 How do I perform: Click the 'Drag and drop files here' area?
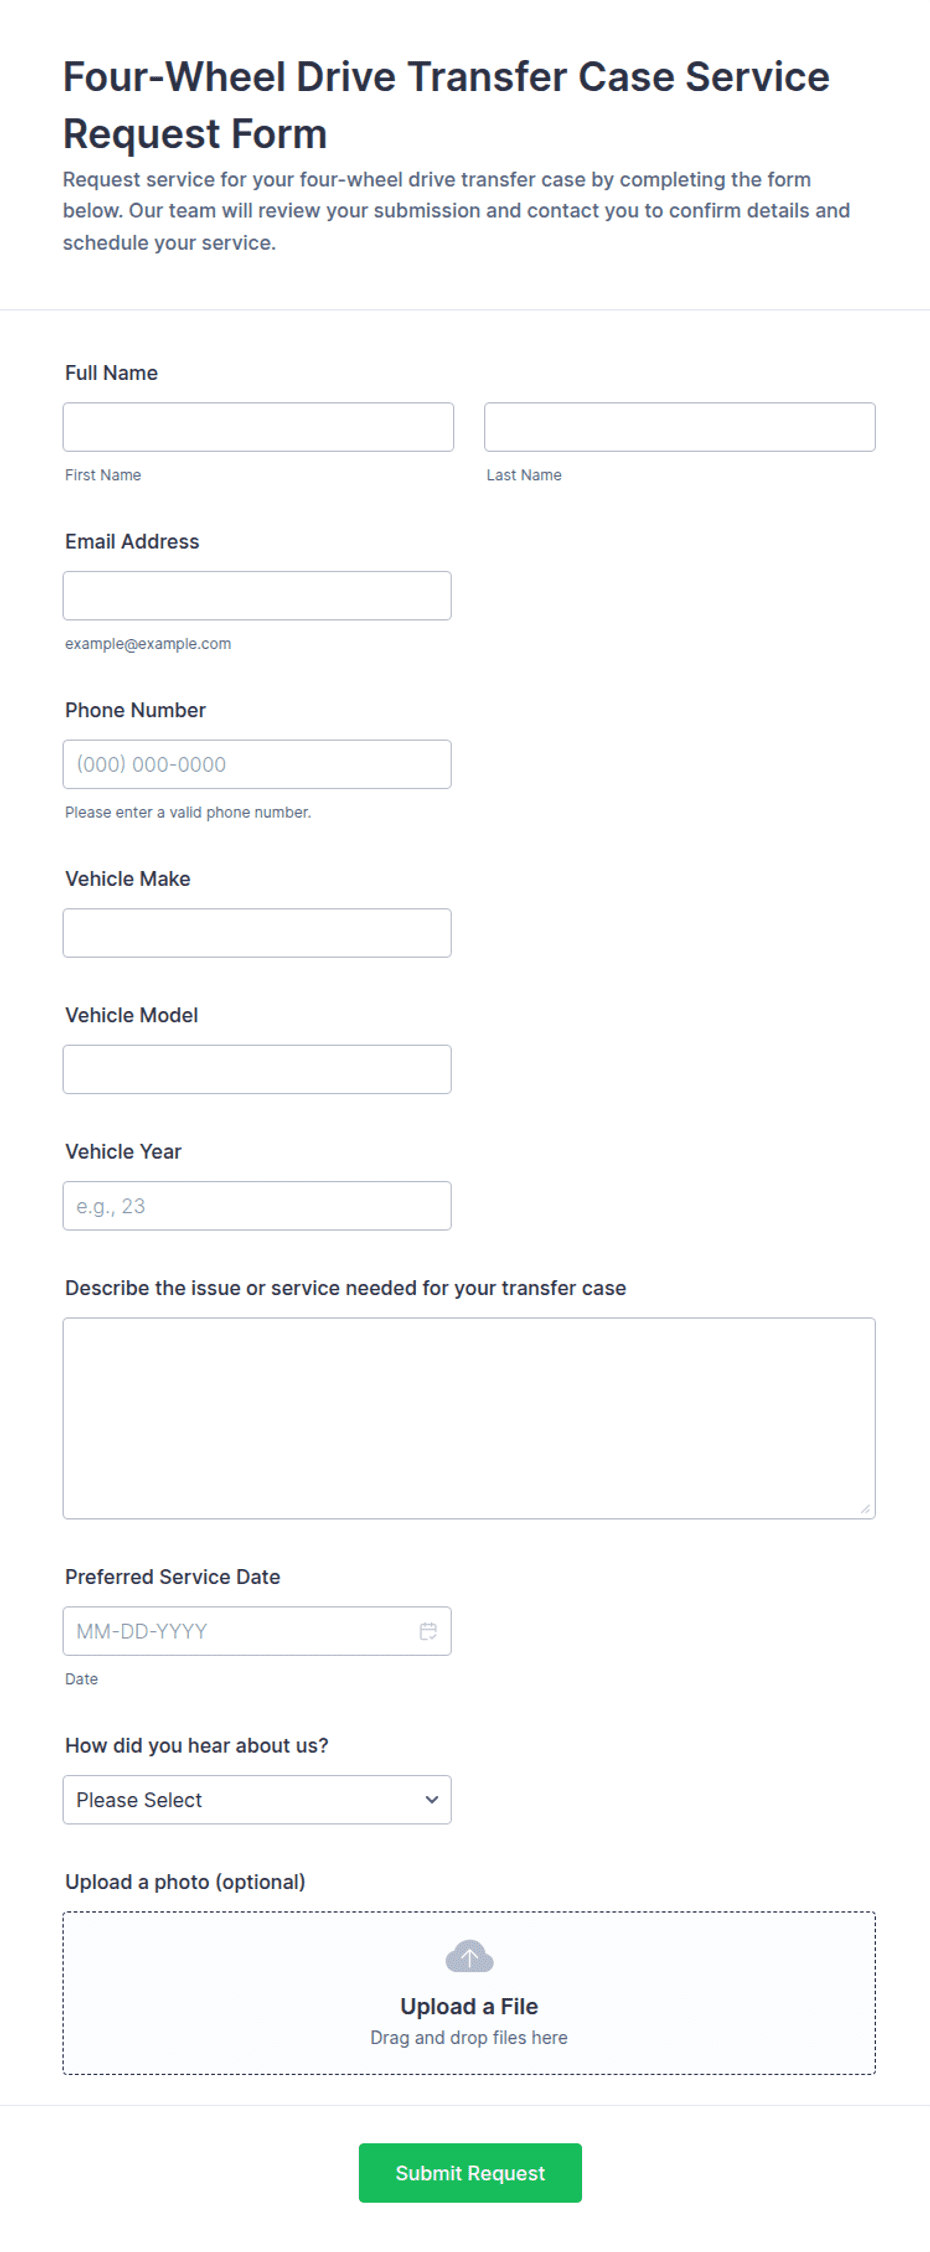click(469, 2037)
